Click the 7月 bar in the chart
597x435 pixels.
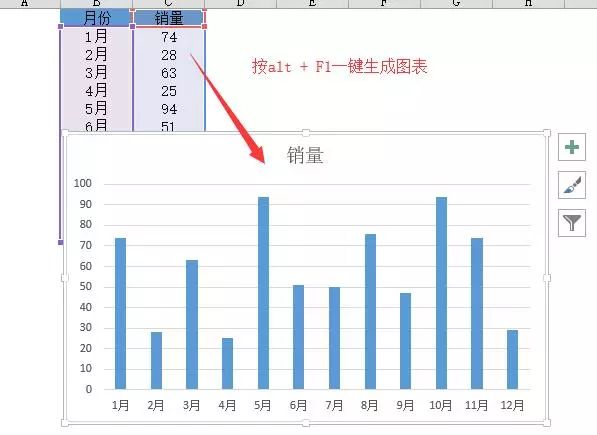334,338
